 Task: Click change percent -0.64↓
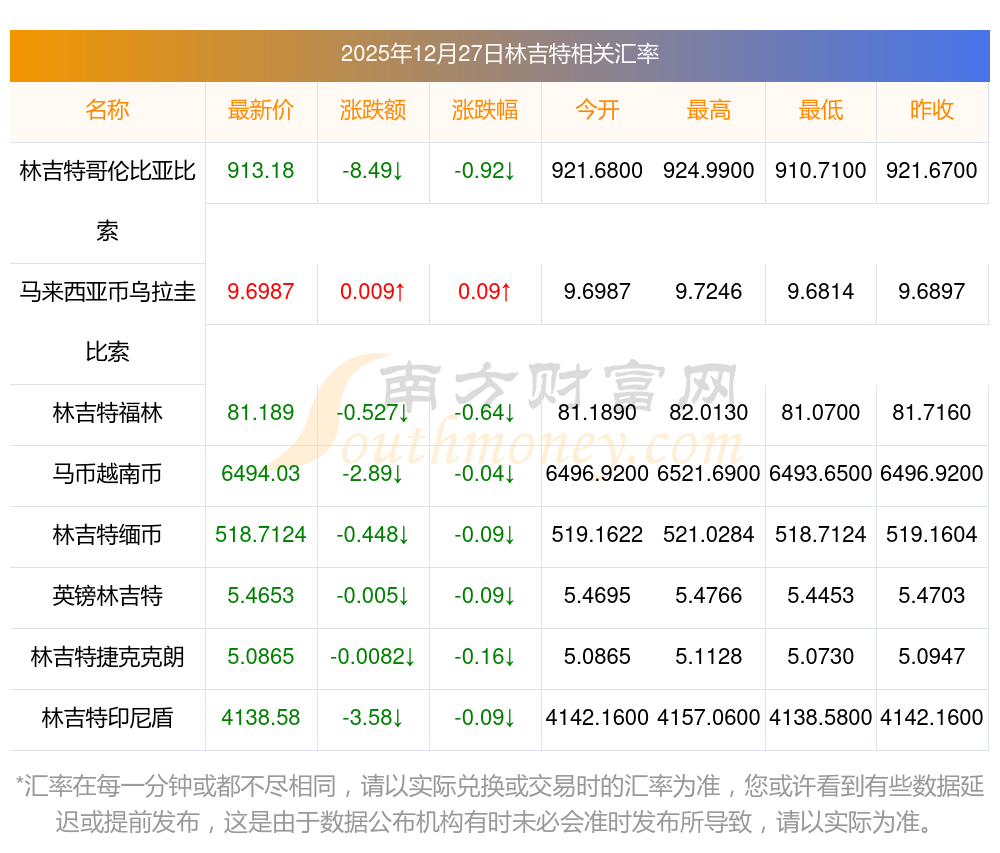pyautogui.click(x=485, y=412)
